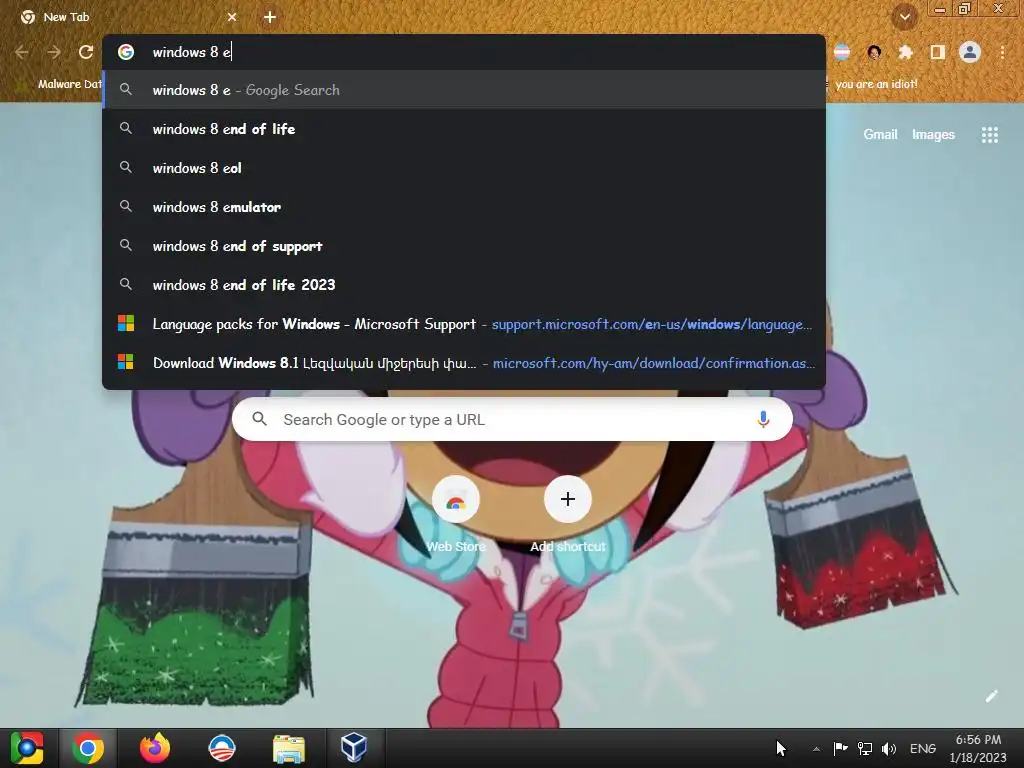The height and width of the screenshot is (768, 1024).
Task: Close the New Tab tab
Action: (x=232, y=17)
